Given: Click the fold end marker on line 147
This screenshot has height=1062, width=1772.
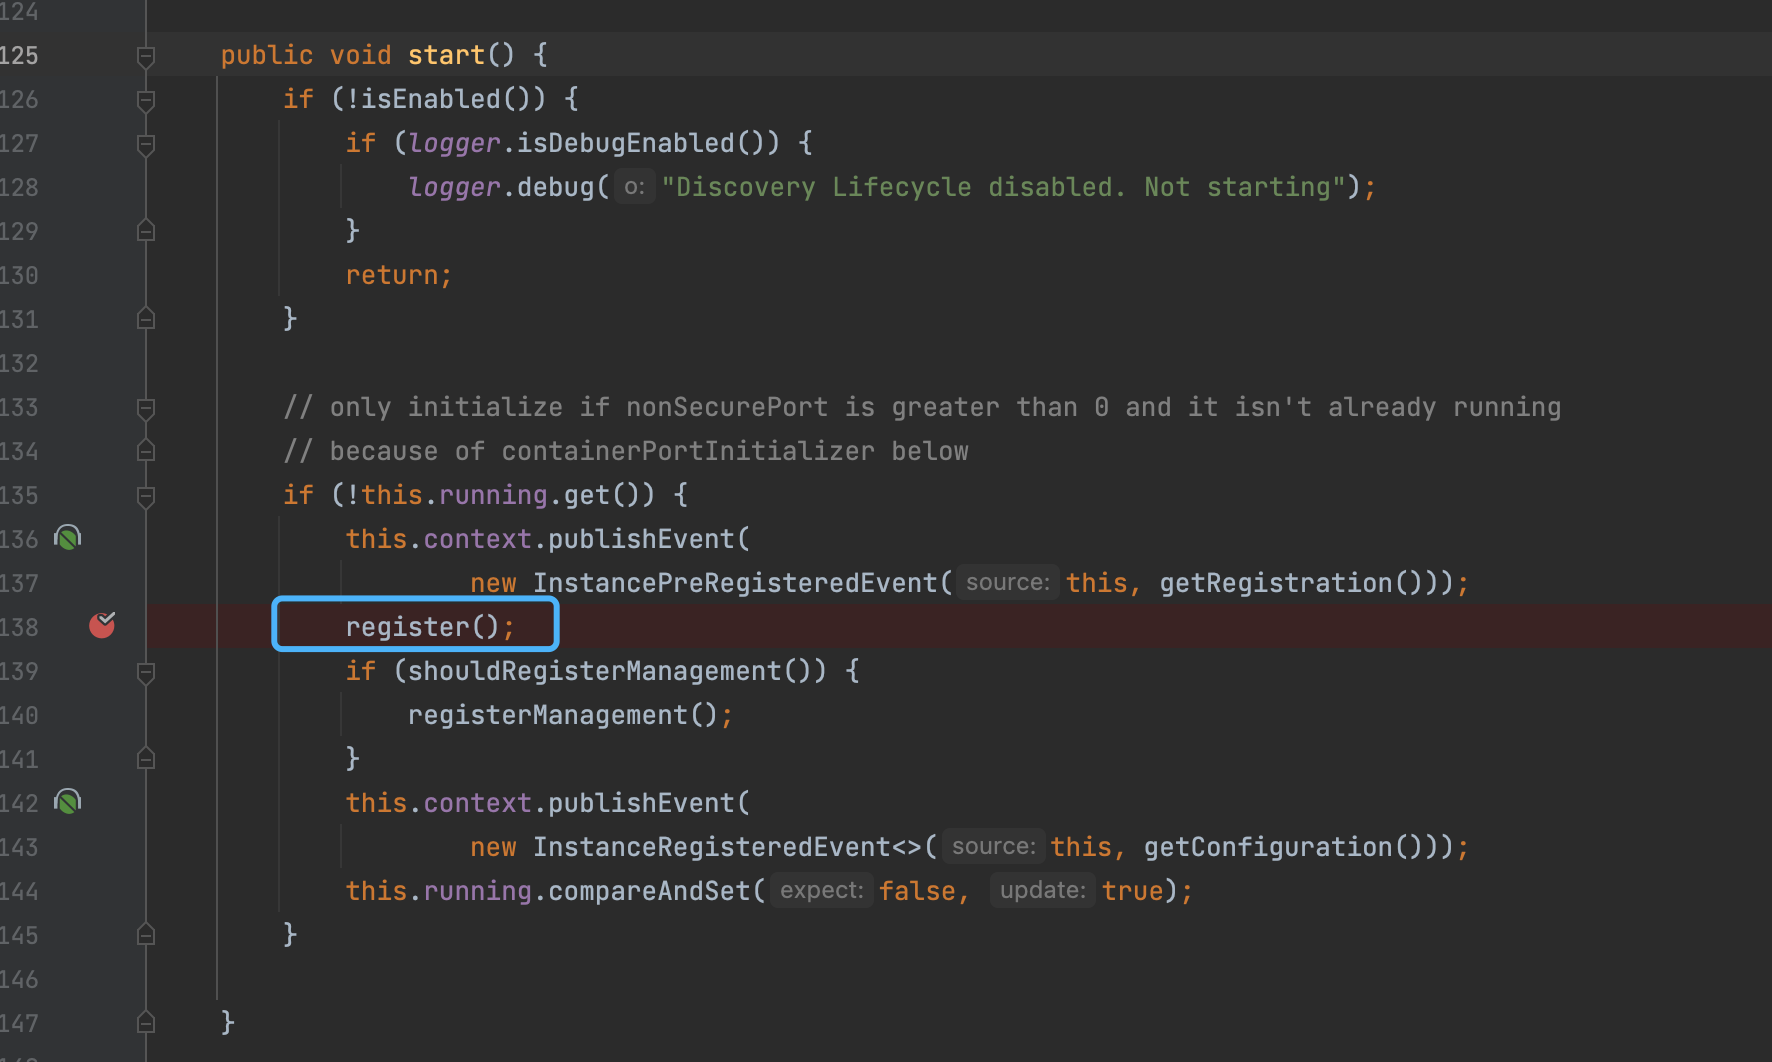Looking at the screenshot, I should pyautogui.click(x=146, y=1022).
